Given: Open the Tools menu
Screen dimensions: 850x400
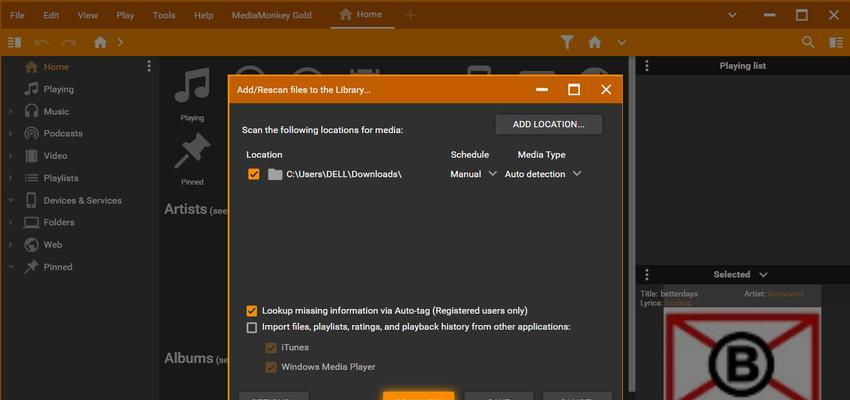Looking at the screenshot, I should 164,15.
